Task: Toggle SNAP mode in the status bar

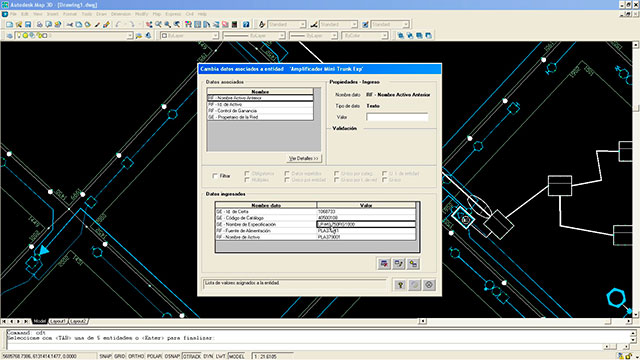Action: click(105, 356)
